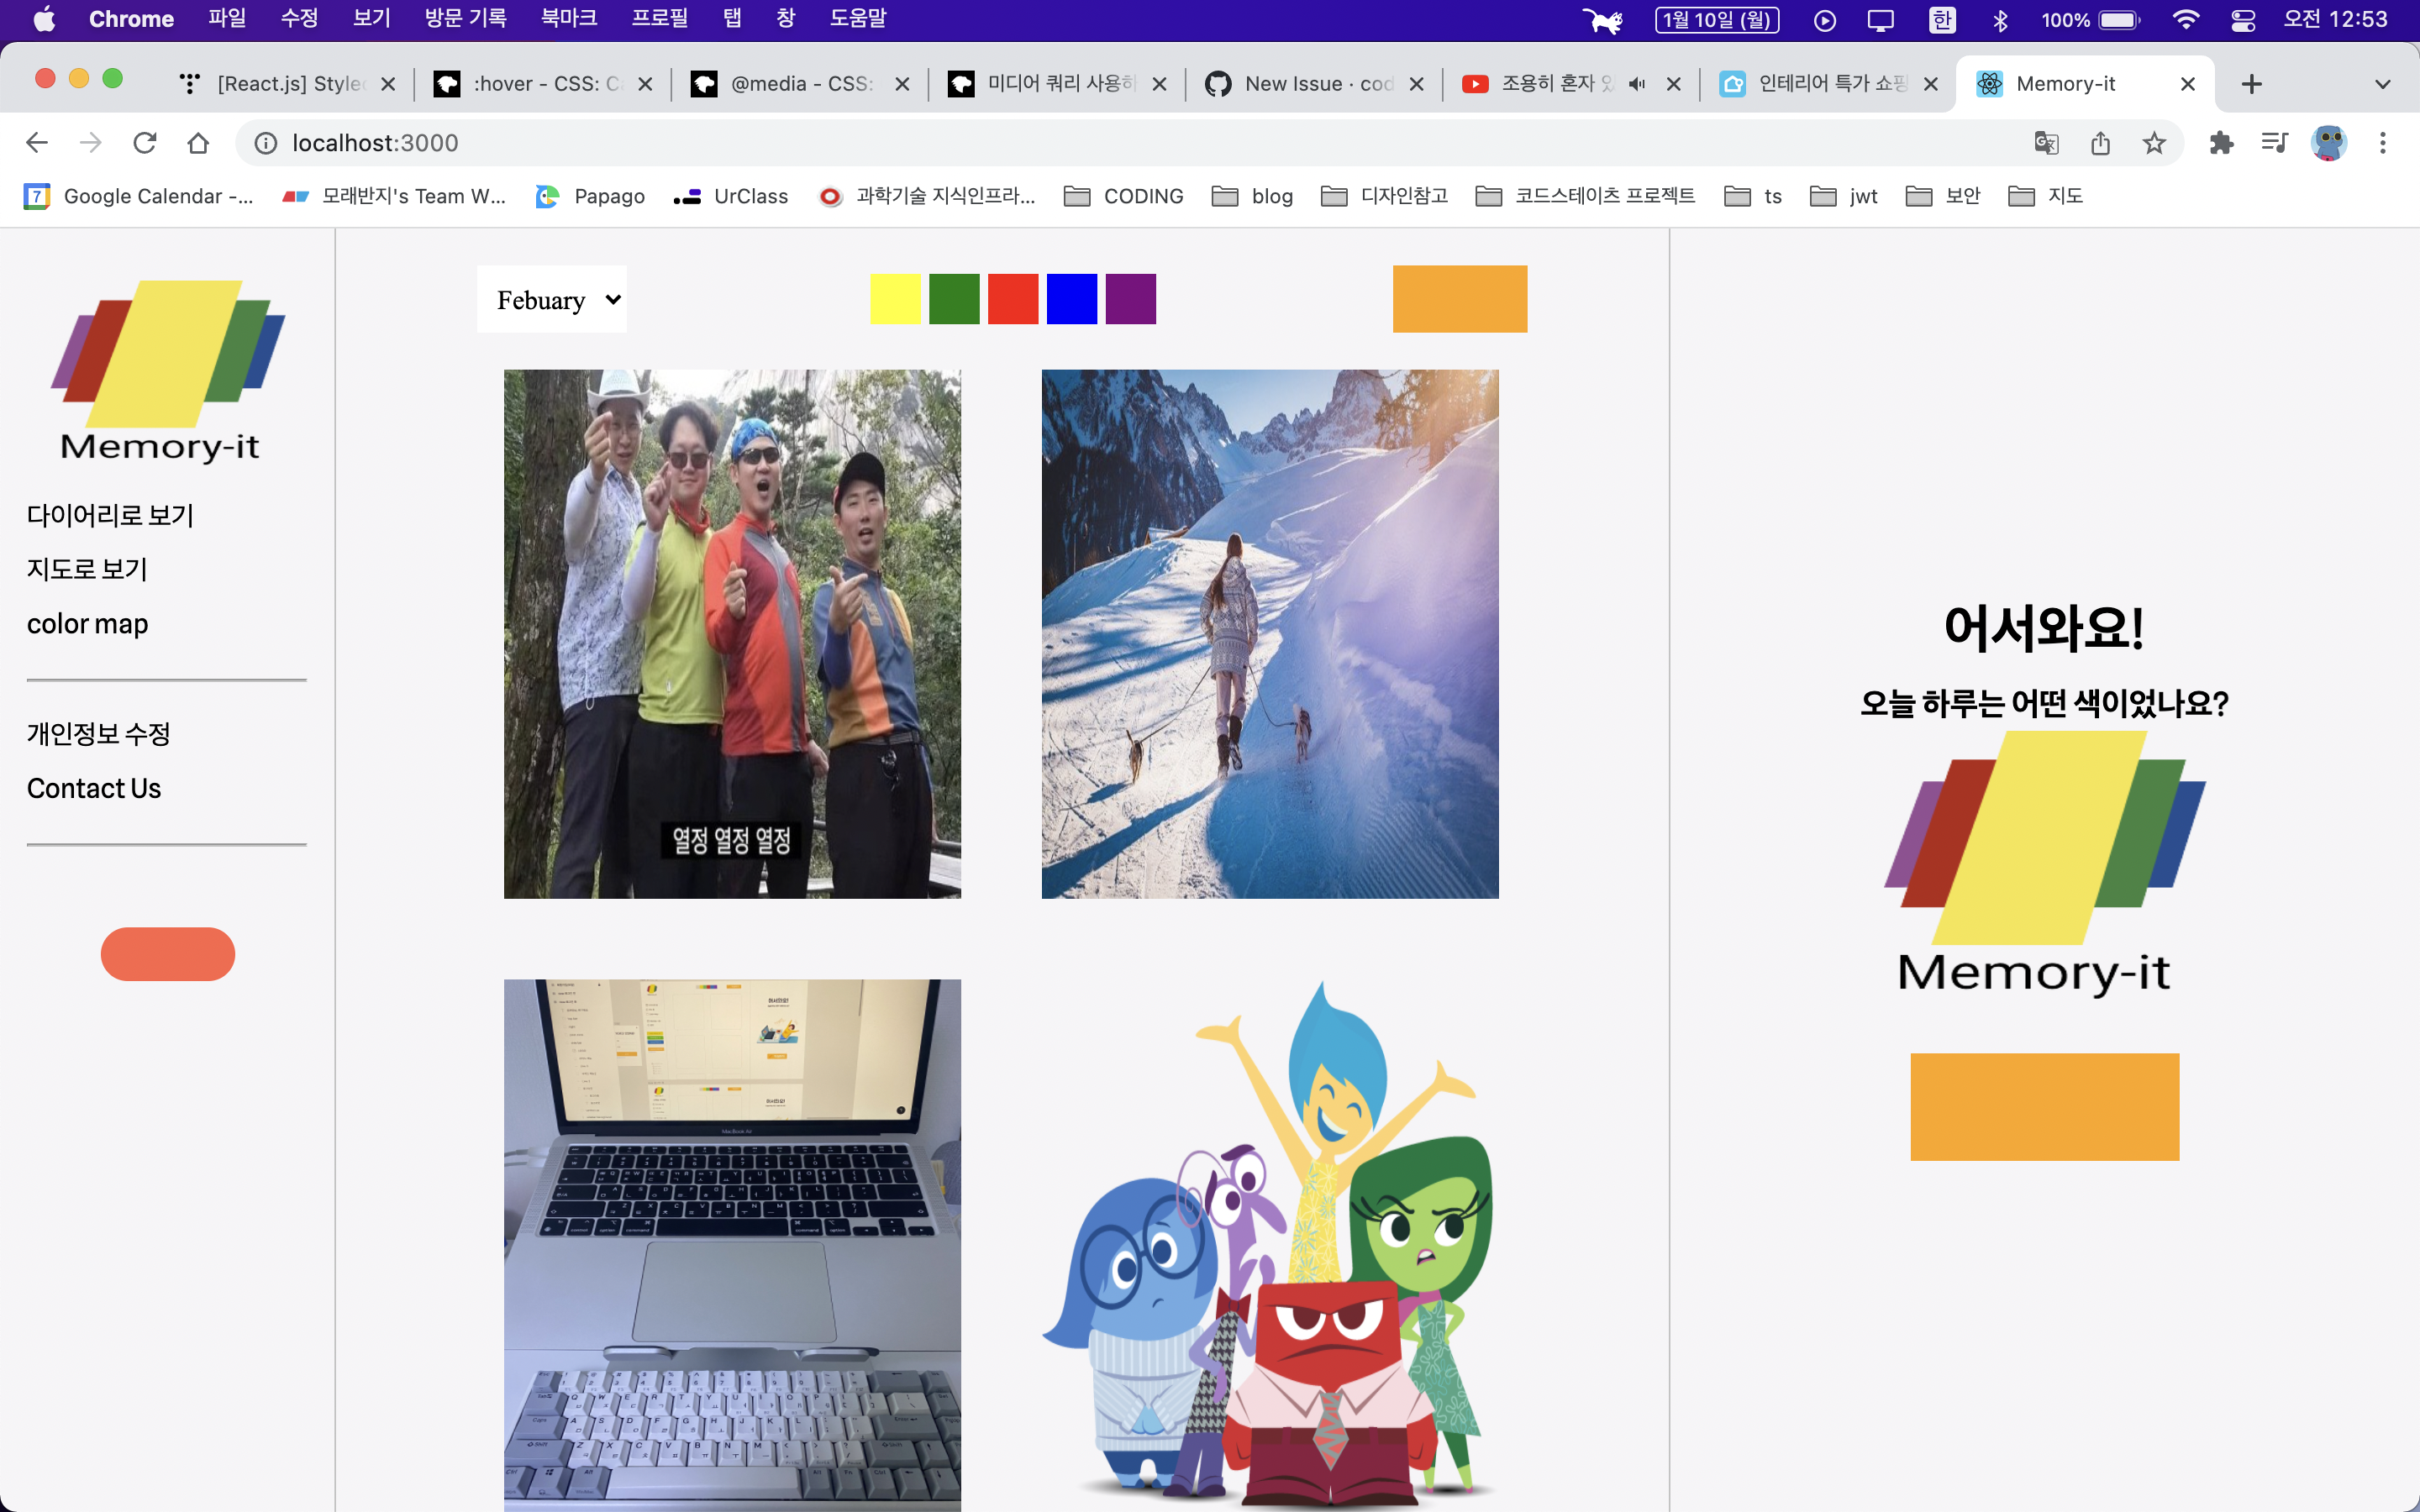2420x1512 pixels.
Task: Open Control Center in menu bar
Action: 2243,20
